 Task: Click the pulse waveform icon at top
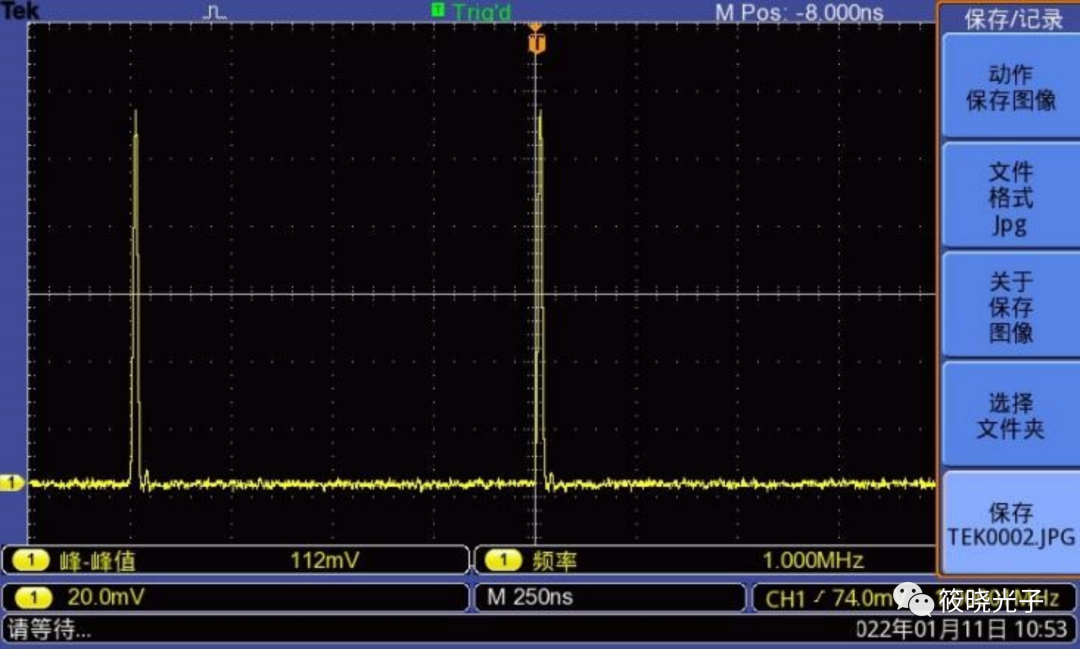[215, 12]
